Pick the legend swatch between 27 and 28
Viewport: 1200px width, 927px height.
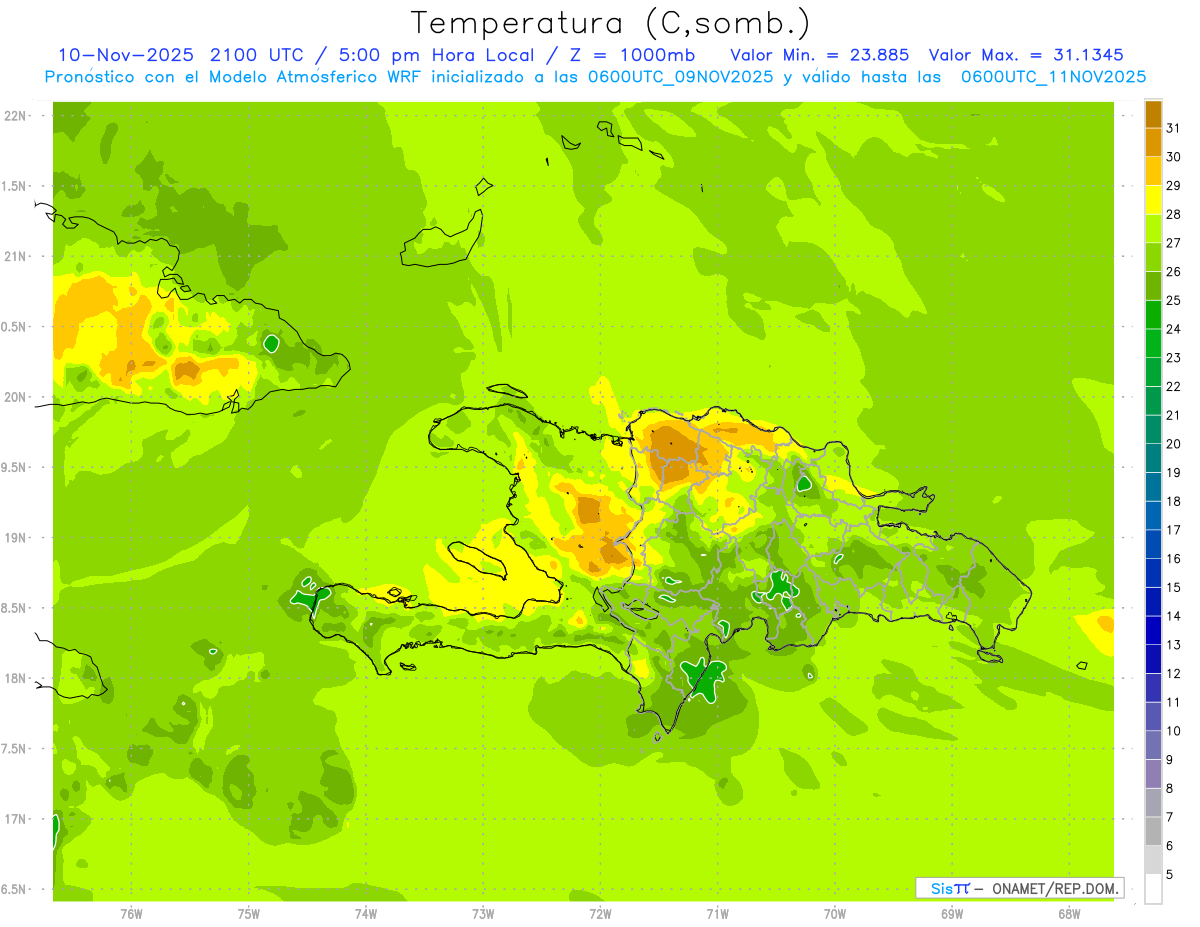[1153, 228]
